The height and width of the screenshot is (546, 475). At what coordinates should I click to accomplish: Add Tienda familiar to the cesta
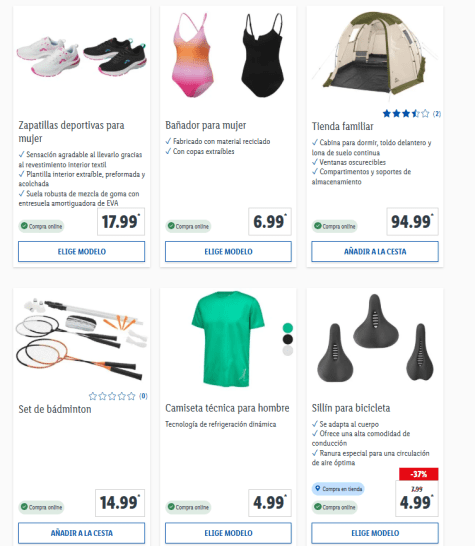[375, 251]
